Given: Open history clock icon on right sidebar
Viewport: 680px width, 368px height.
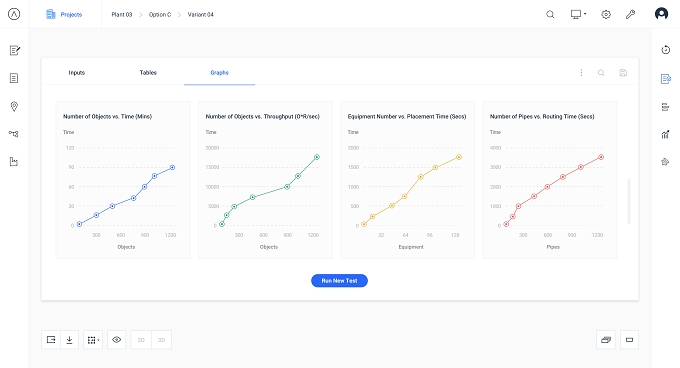Looking at the screenshot, I should tap(666, 50).
